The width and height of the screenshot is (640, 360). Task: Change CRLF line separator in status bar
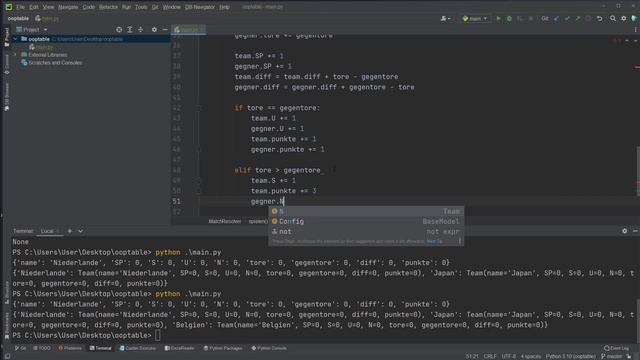pos(490,356)
